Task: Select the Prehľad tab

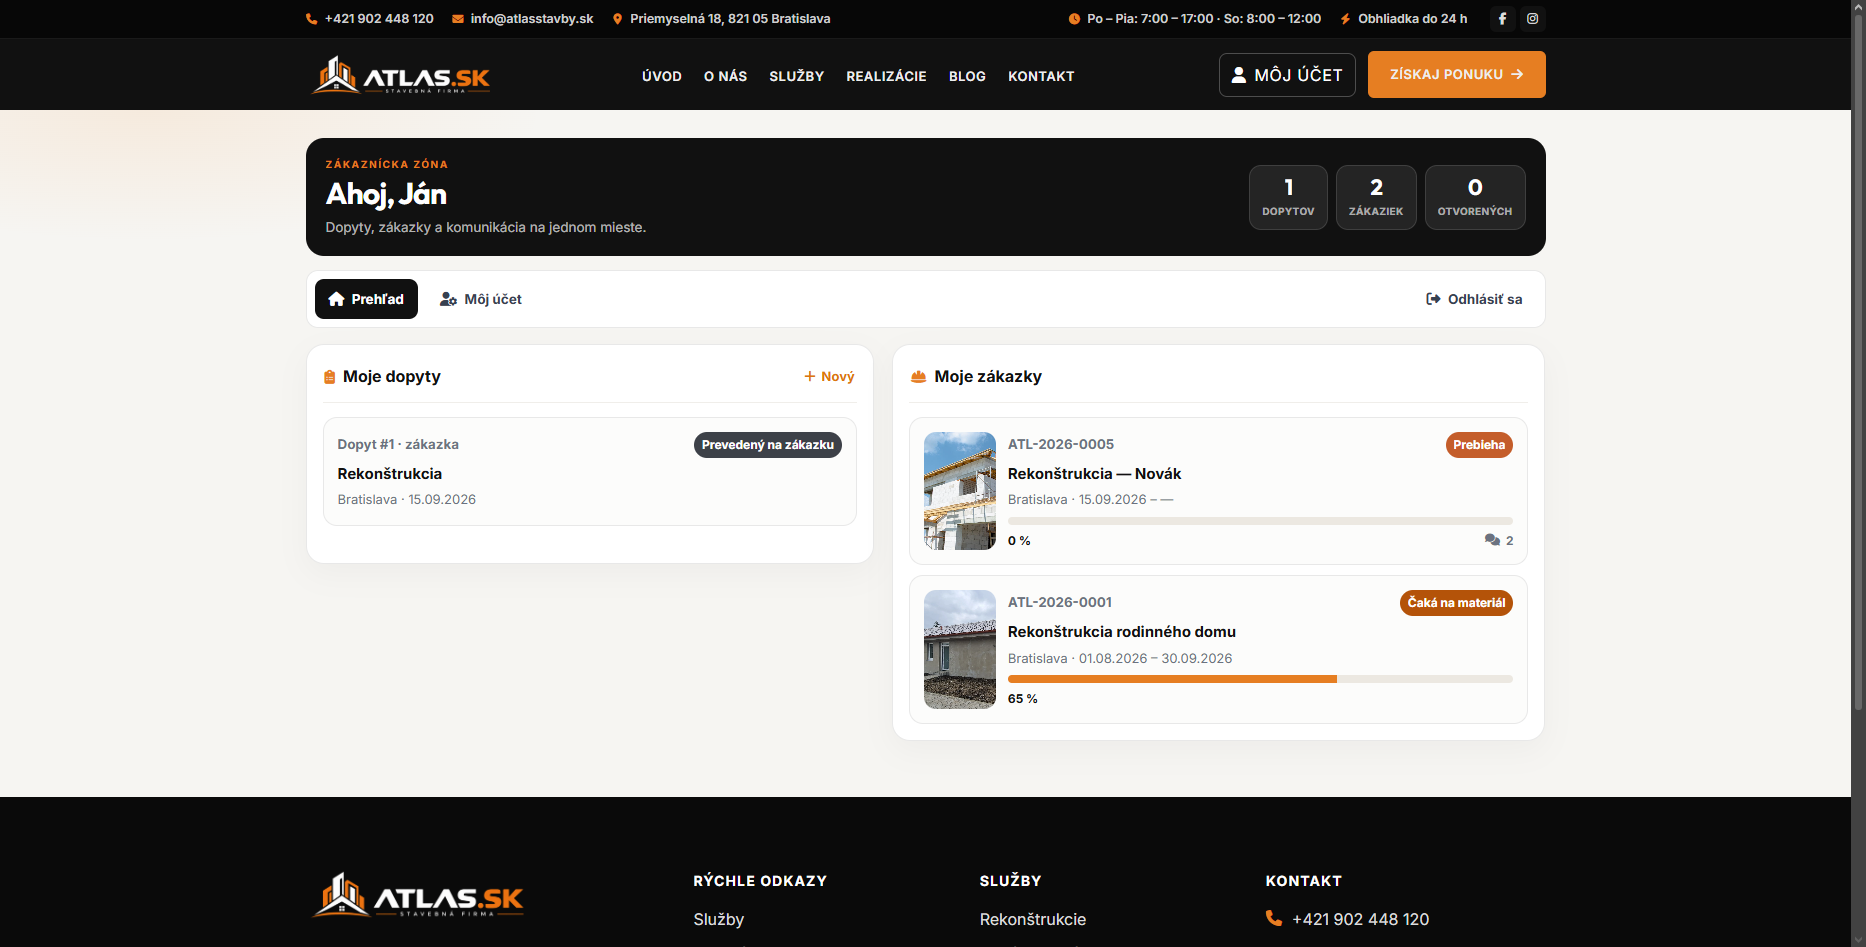Action: tap(366, 299)
